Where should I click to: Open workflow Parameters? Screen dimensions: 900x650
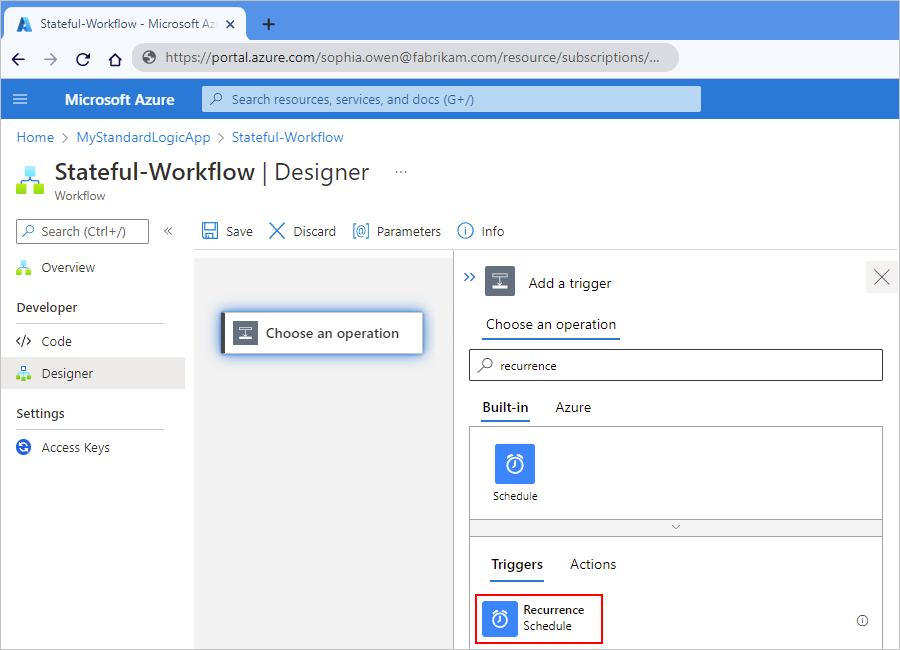click(x=397, y=231)
